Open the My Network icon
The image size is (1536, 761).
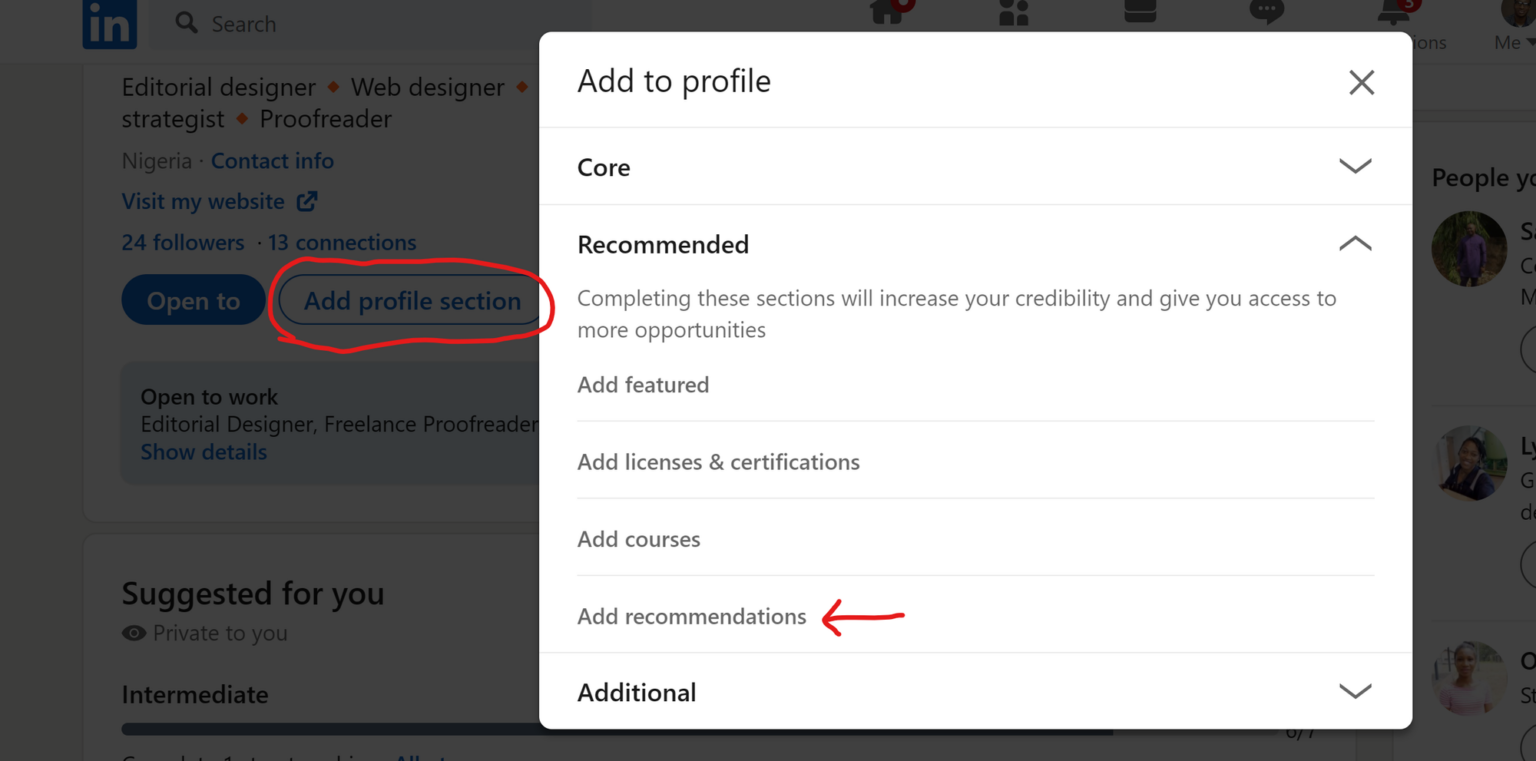(1013, 14)
